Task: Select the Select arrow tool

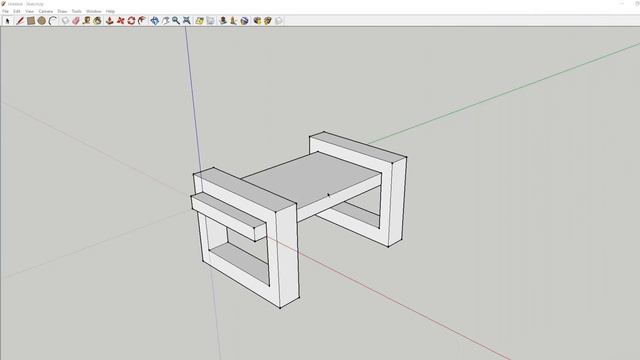Action: (7, 20)
